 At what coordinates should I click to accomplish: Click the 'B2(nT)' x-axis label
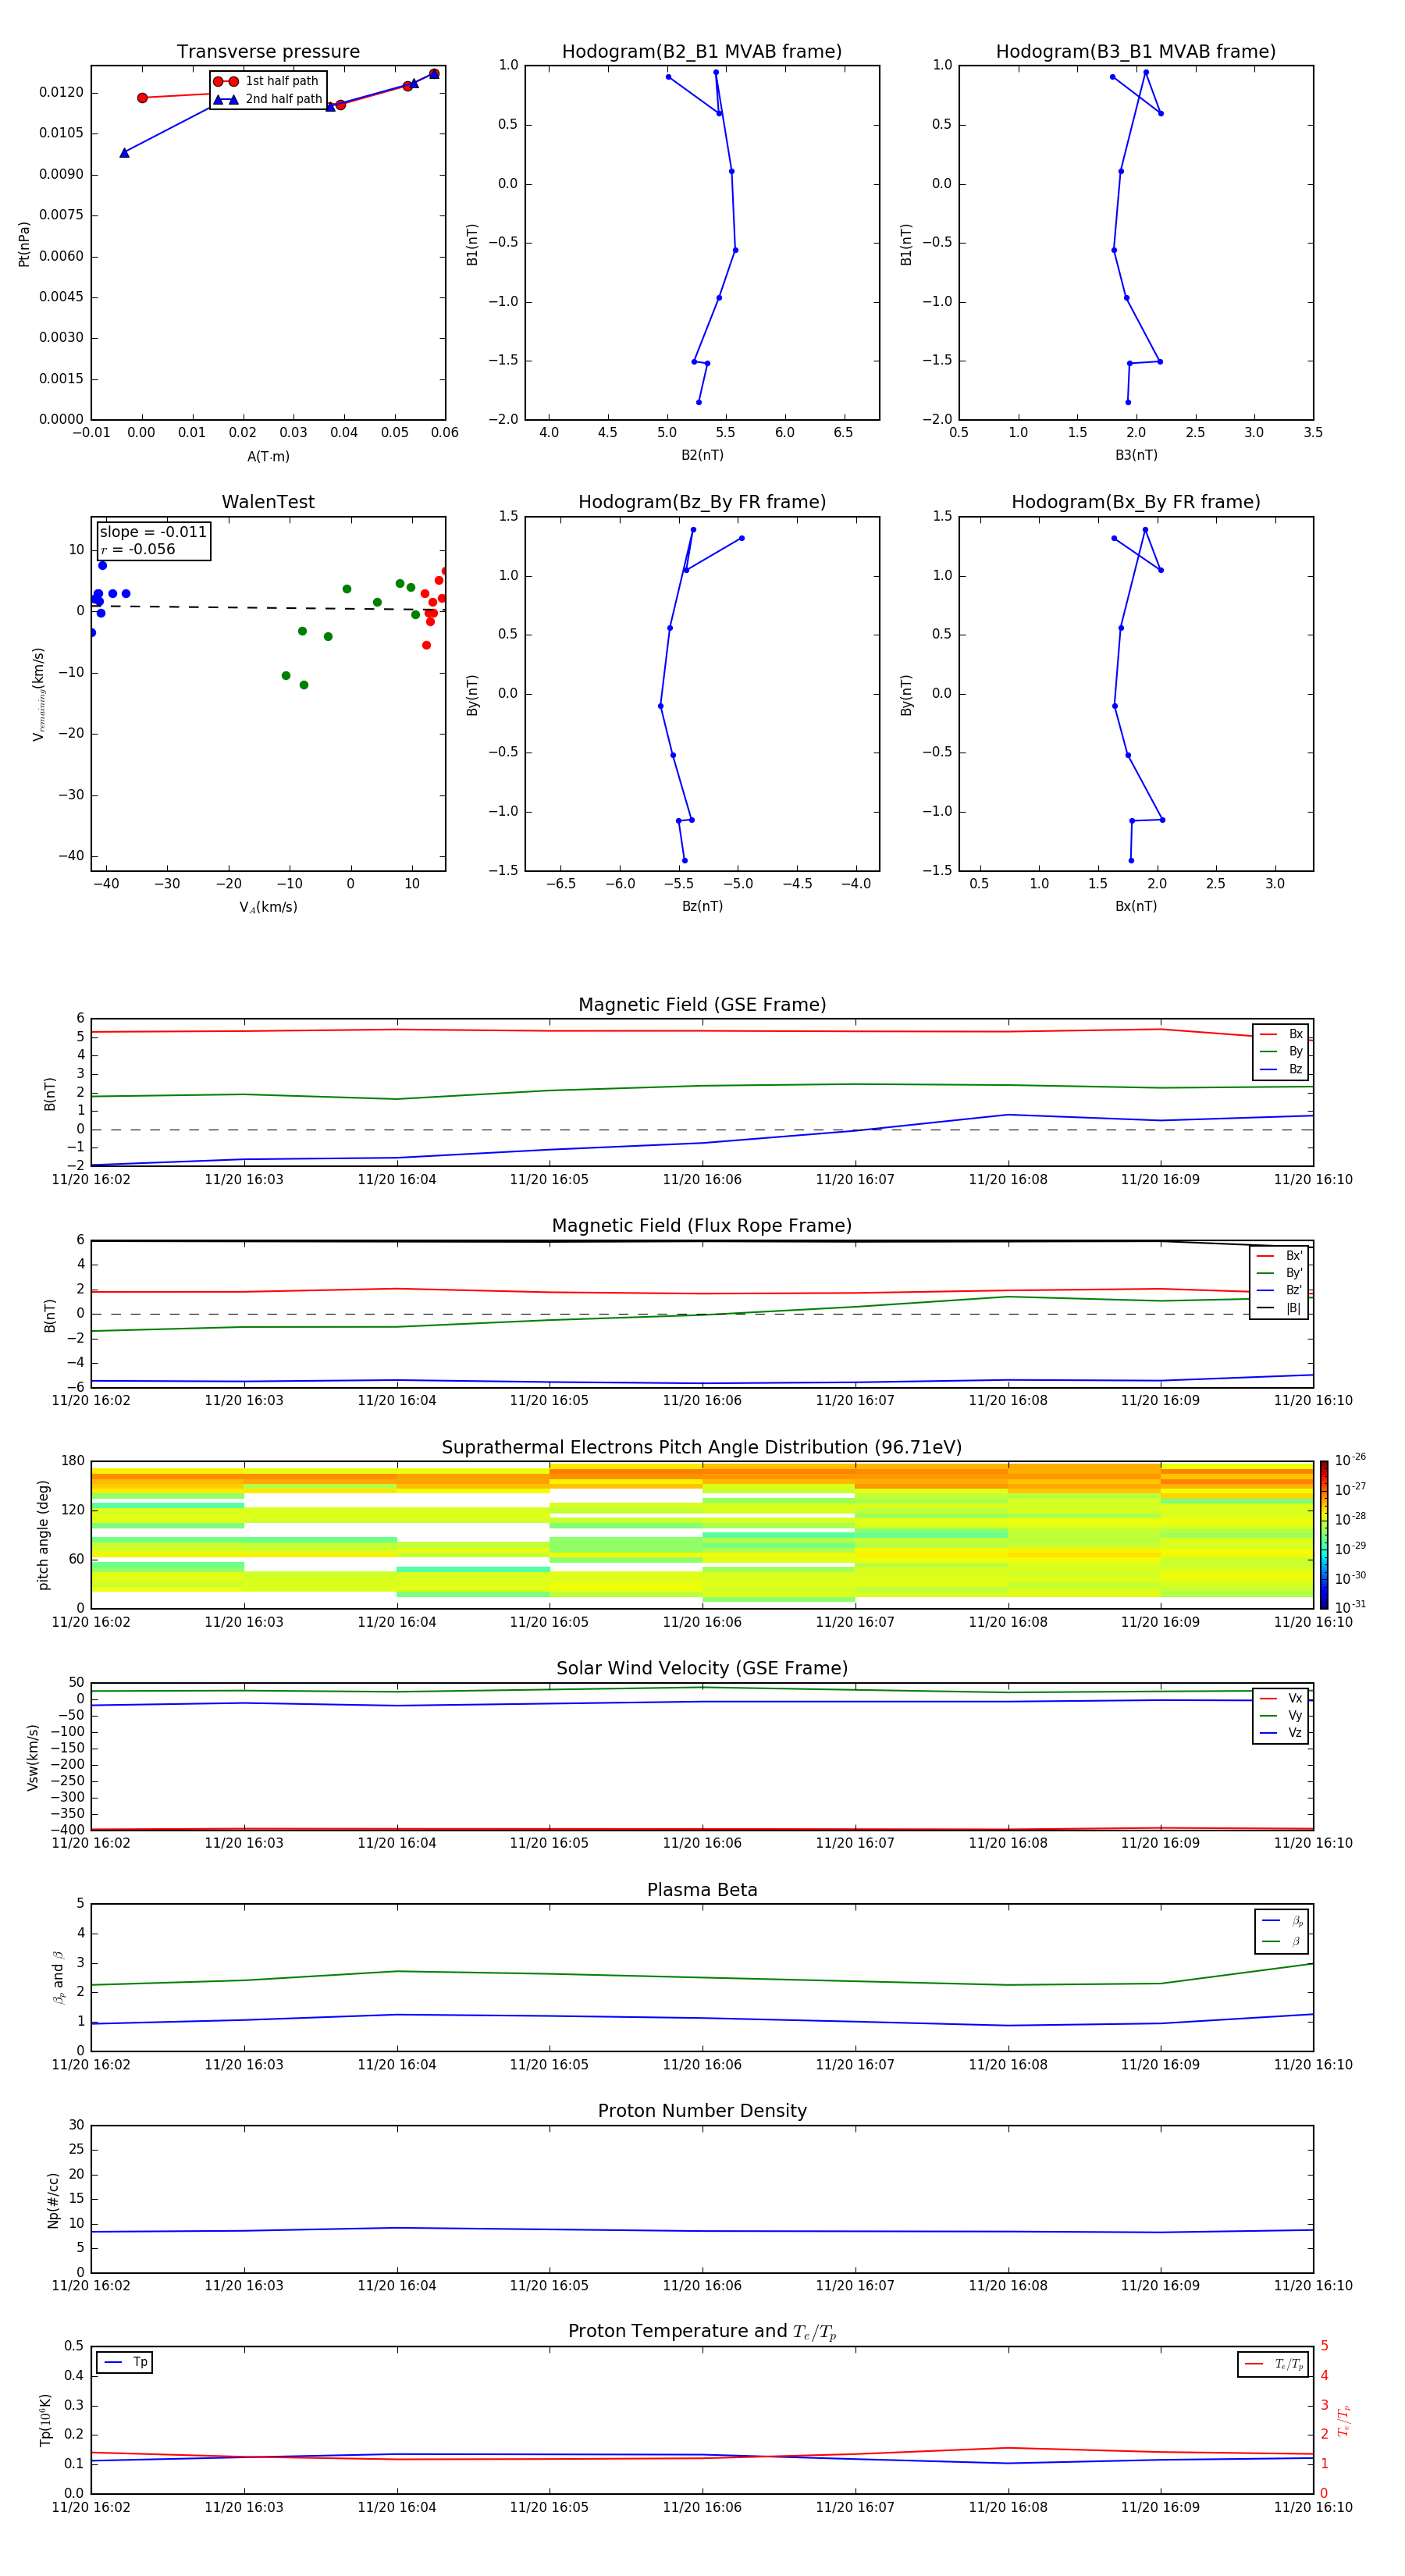click(x=702, y=455)
